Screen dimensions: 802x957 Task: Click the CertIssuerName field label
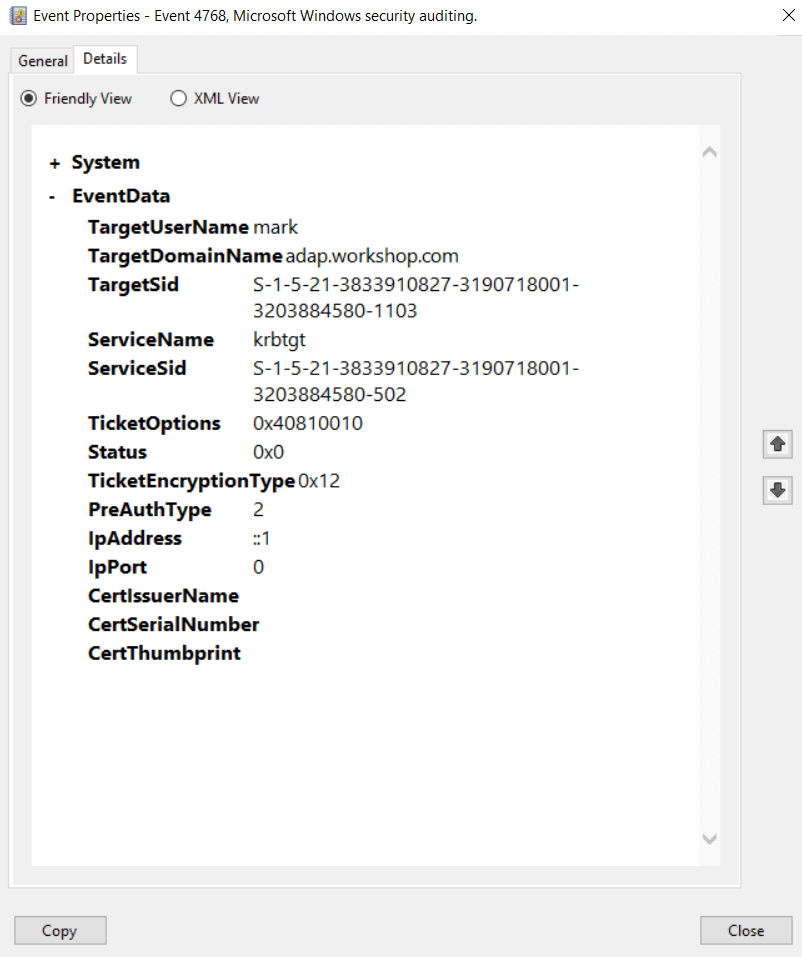(163, 596)
